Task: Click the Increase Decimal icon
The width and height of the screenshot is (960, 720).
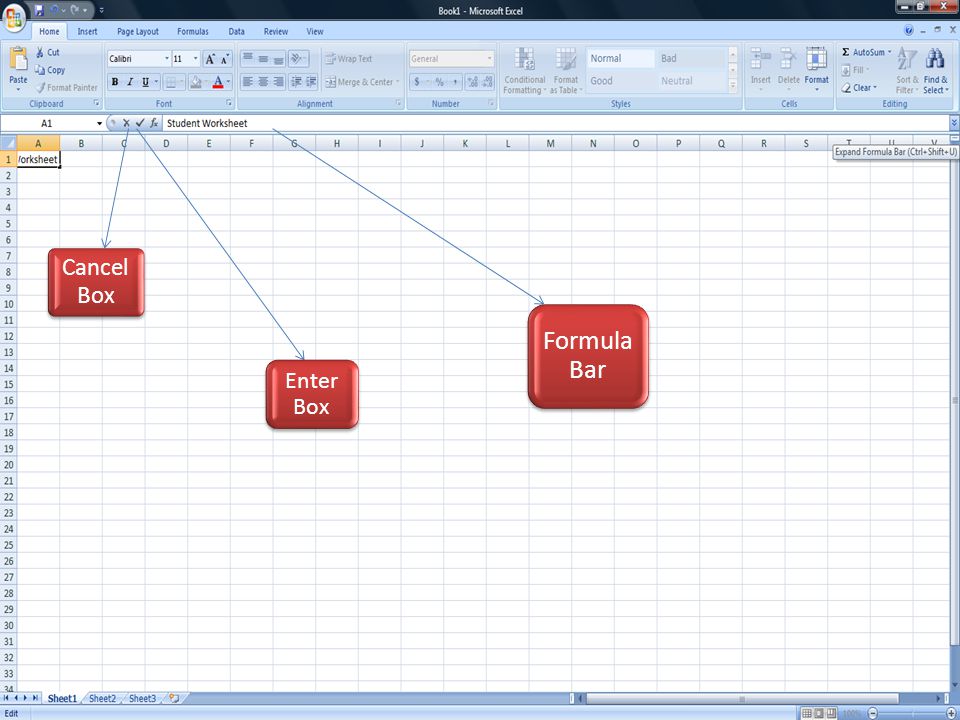Action: pyautogui.click(x=473, y=82)
